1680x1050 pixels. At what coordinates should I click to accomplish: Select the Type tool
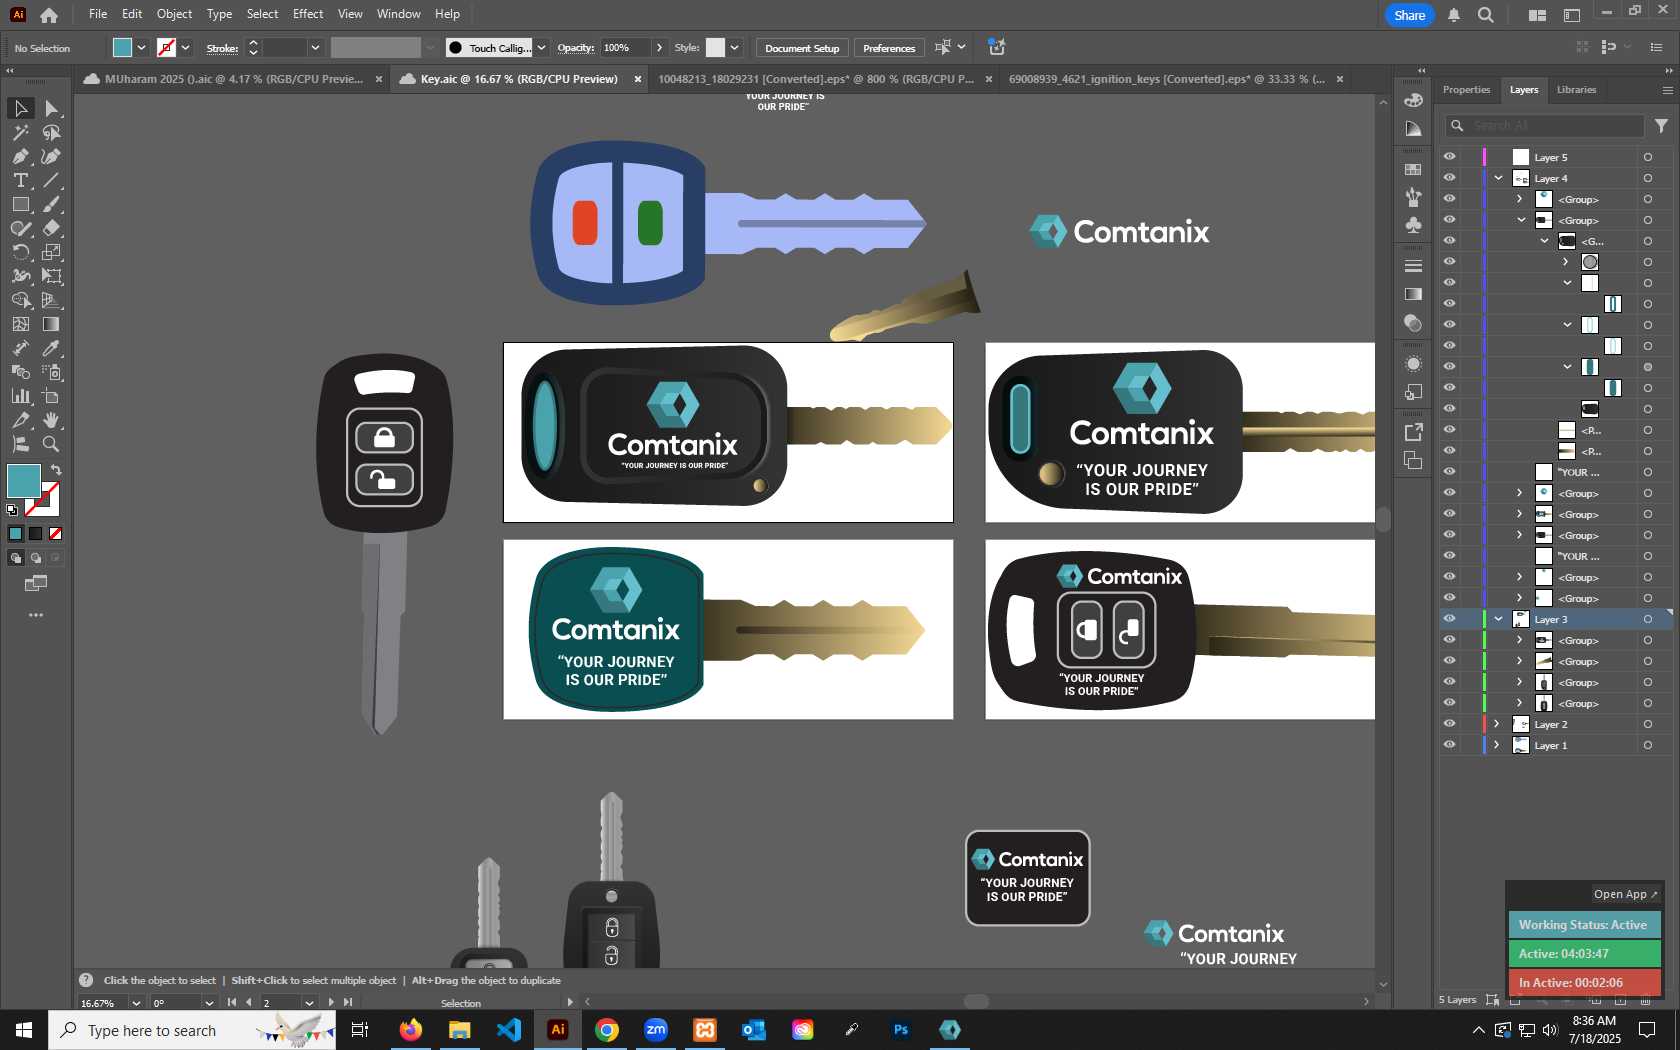(x=20, y=180)
